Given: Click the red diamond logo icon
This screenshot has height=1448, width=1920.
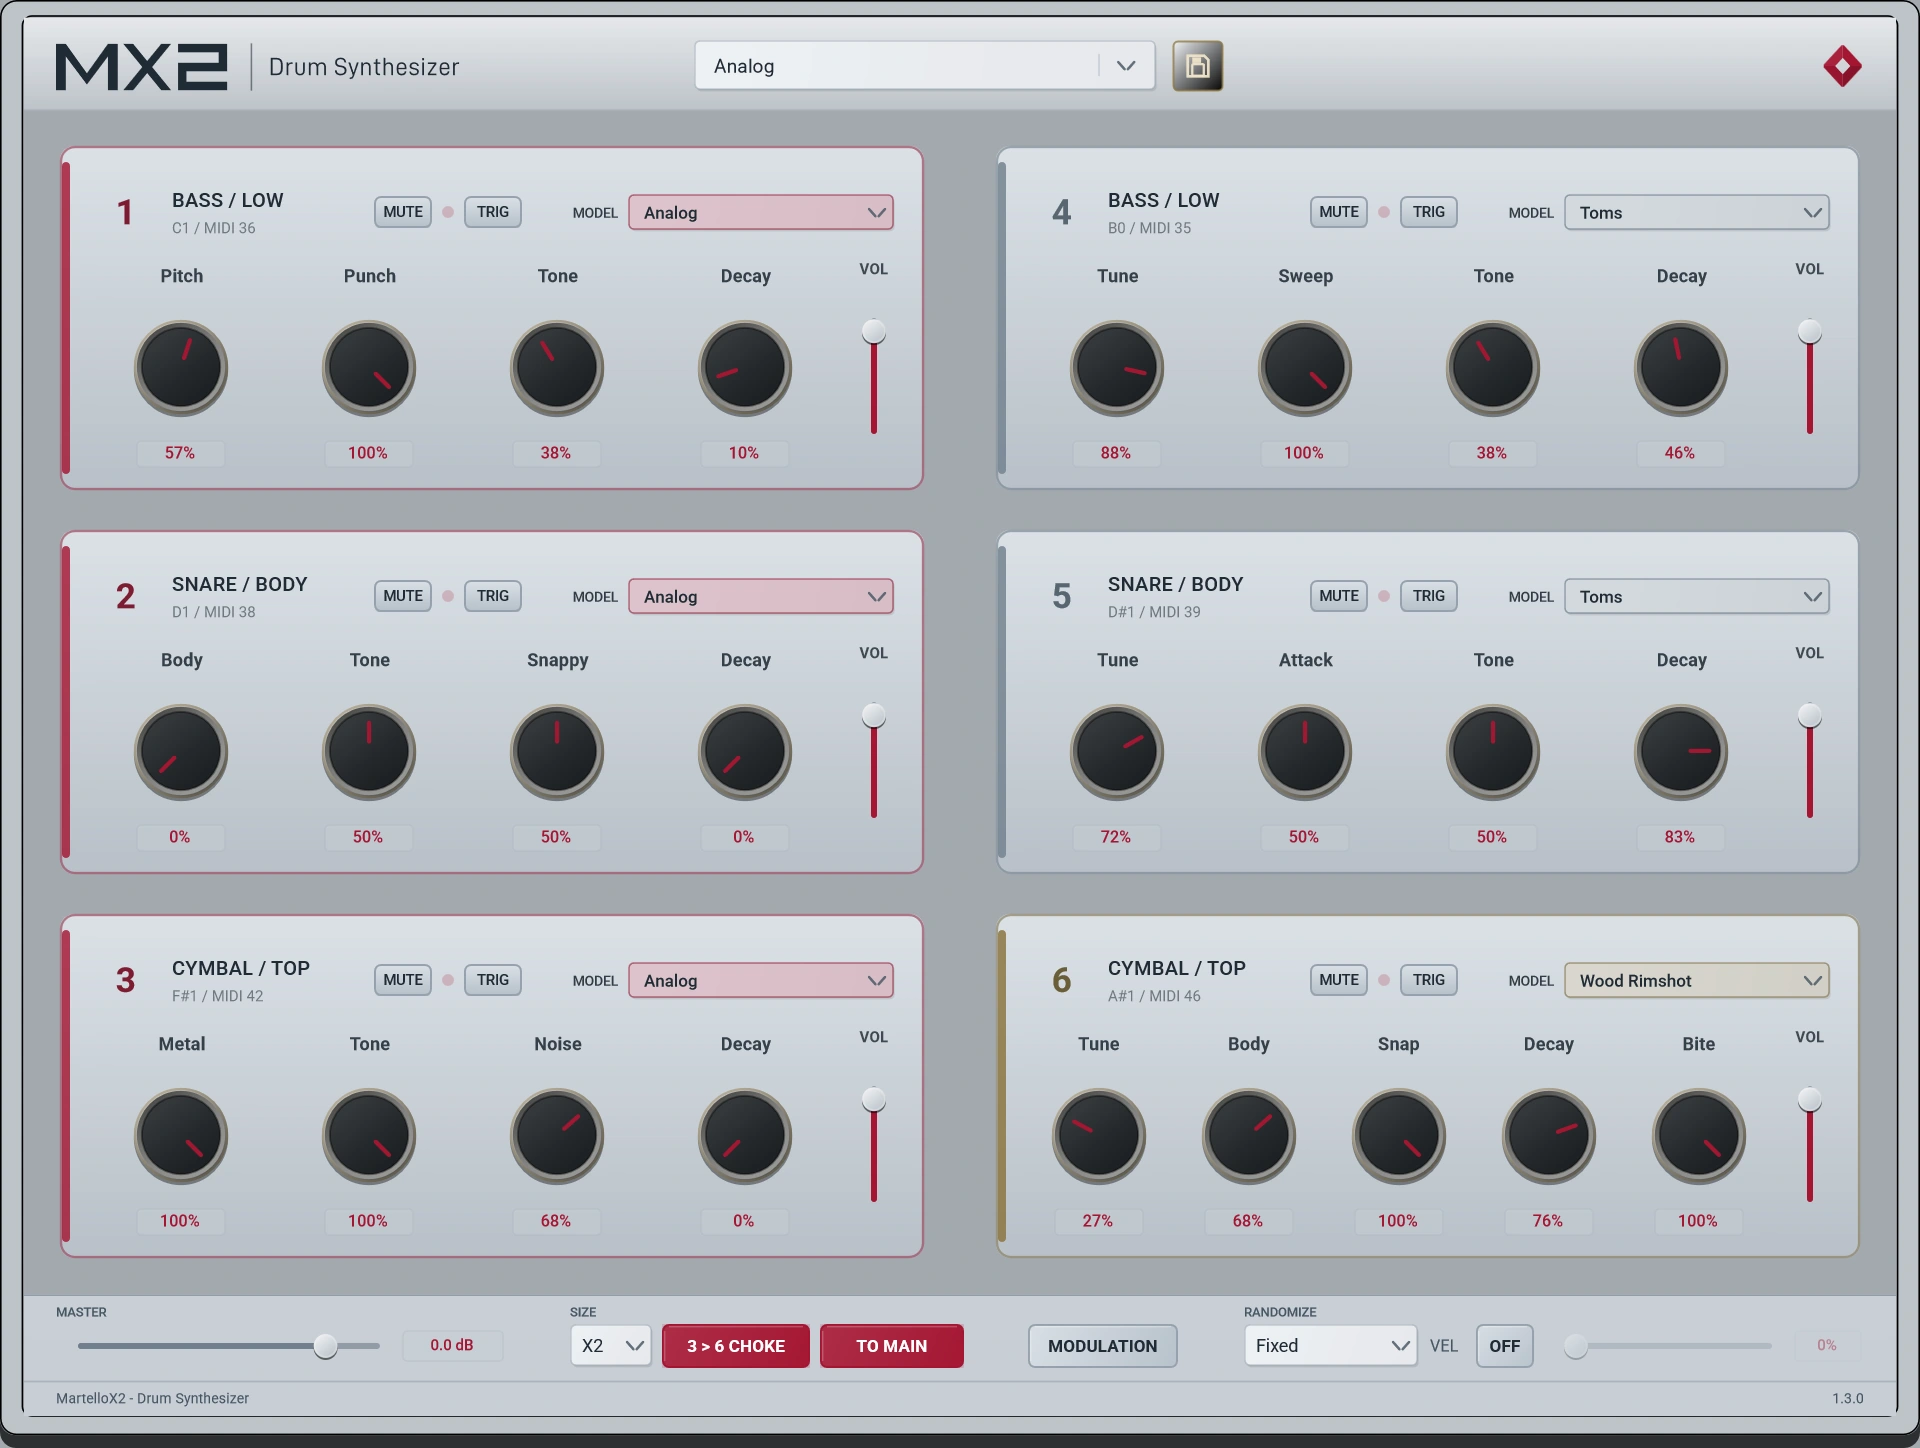Looking at the screenshot, I should point(1842,66).
